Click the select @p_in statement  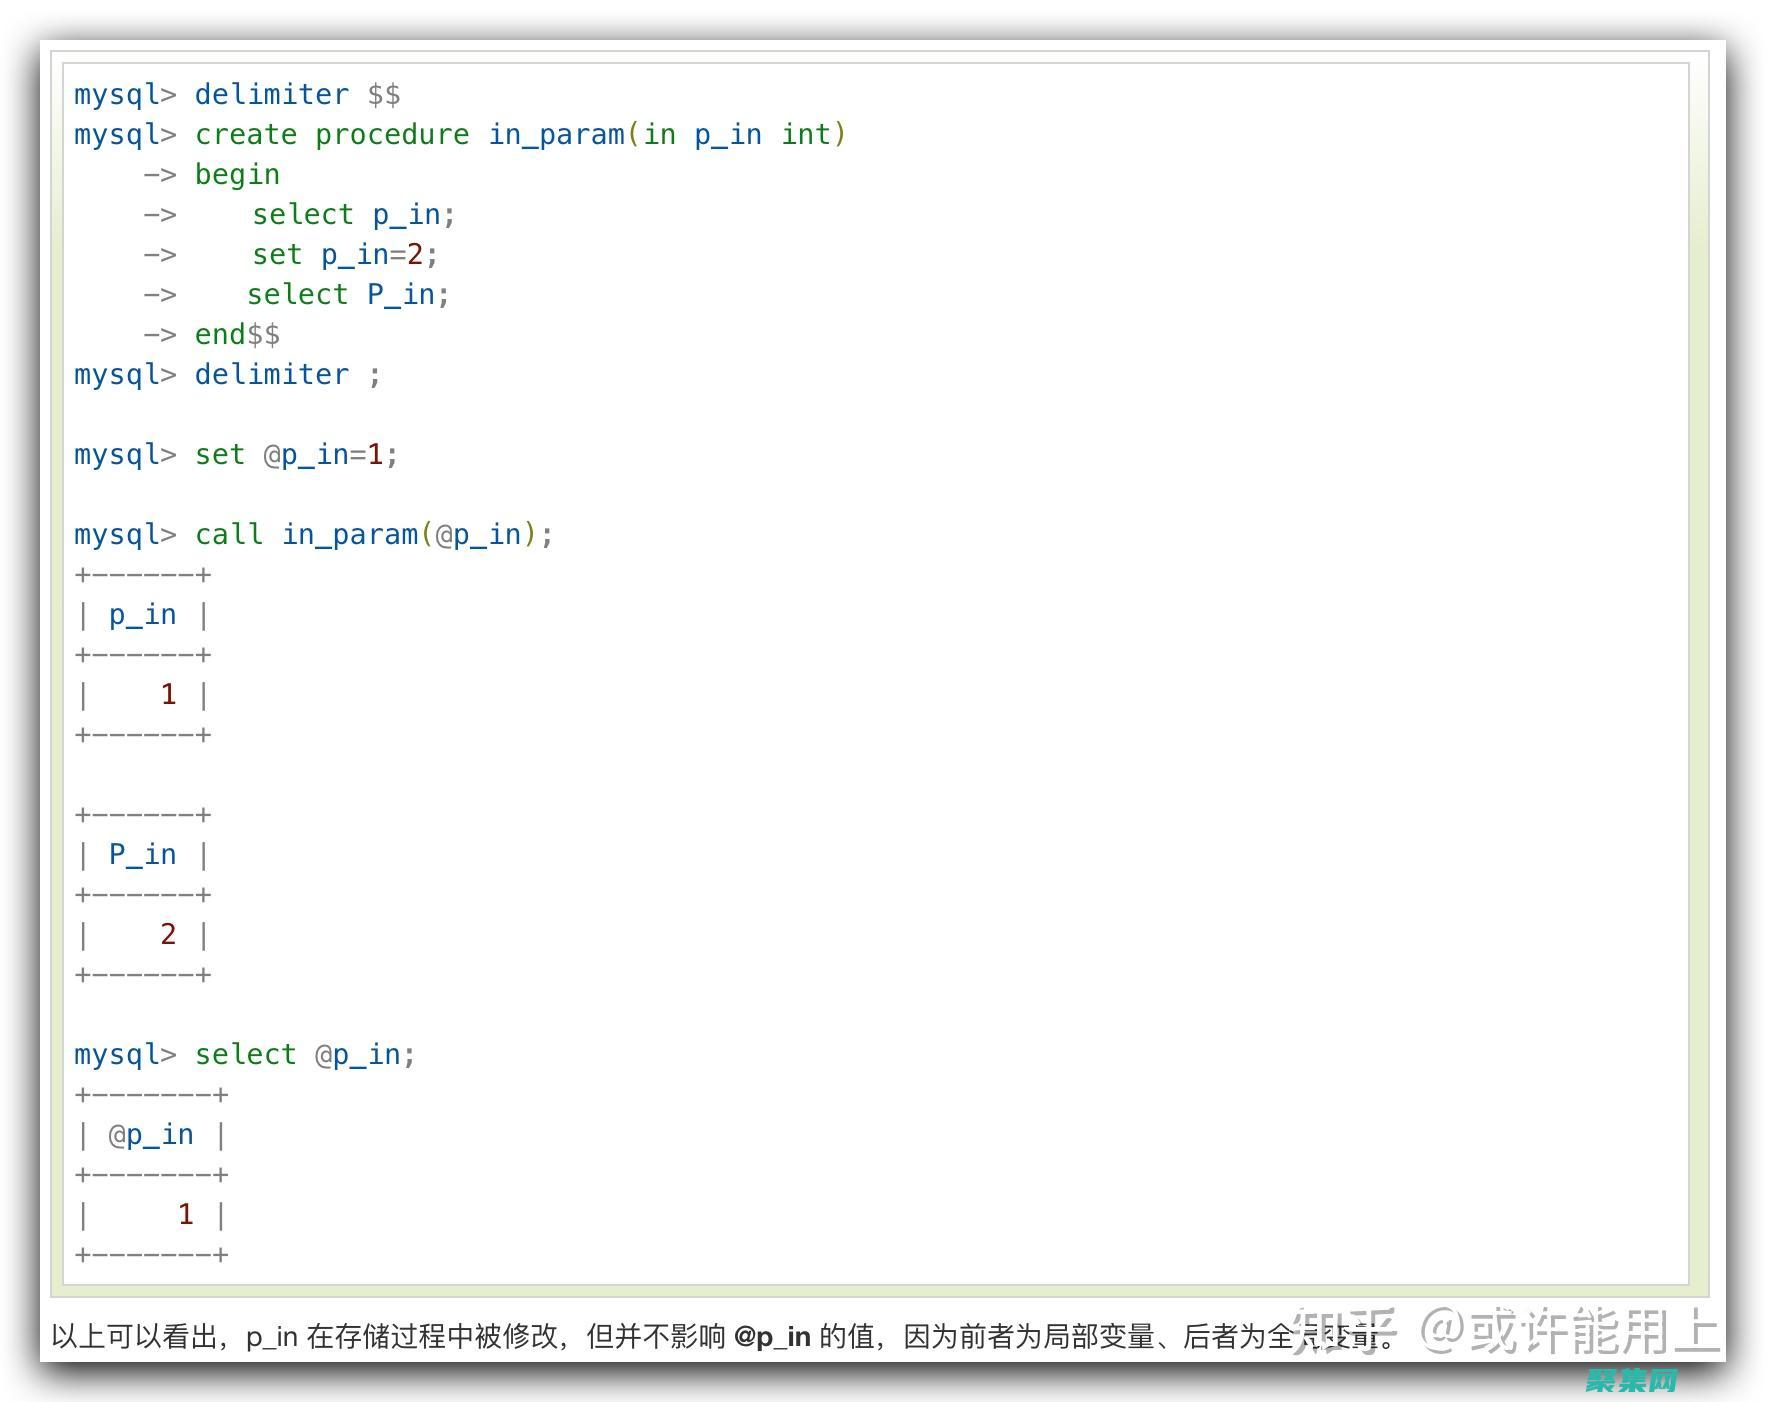tap(305, 1053)
